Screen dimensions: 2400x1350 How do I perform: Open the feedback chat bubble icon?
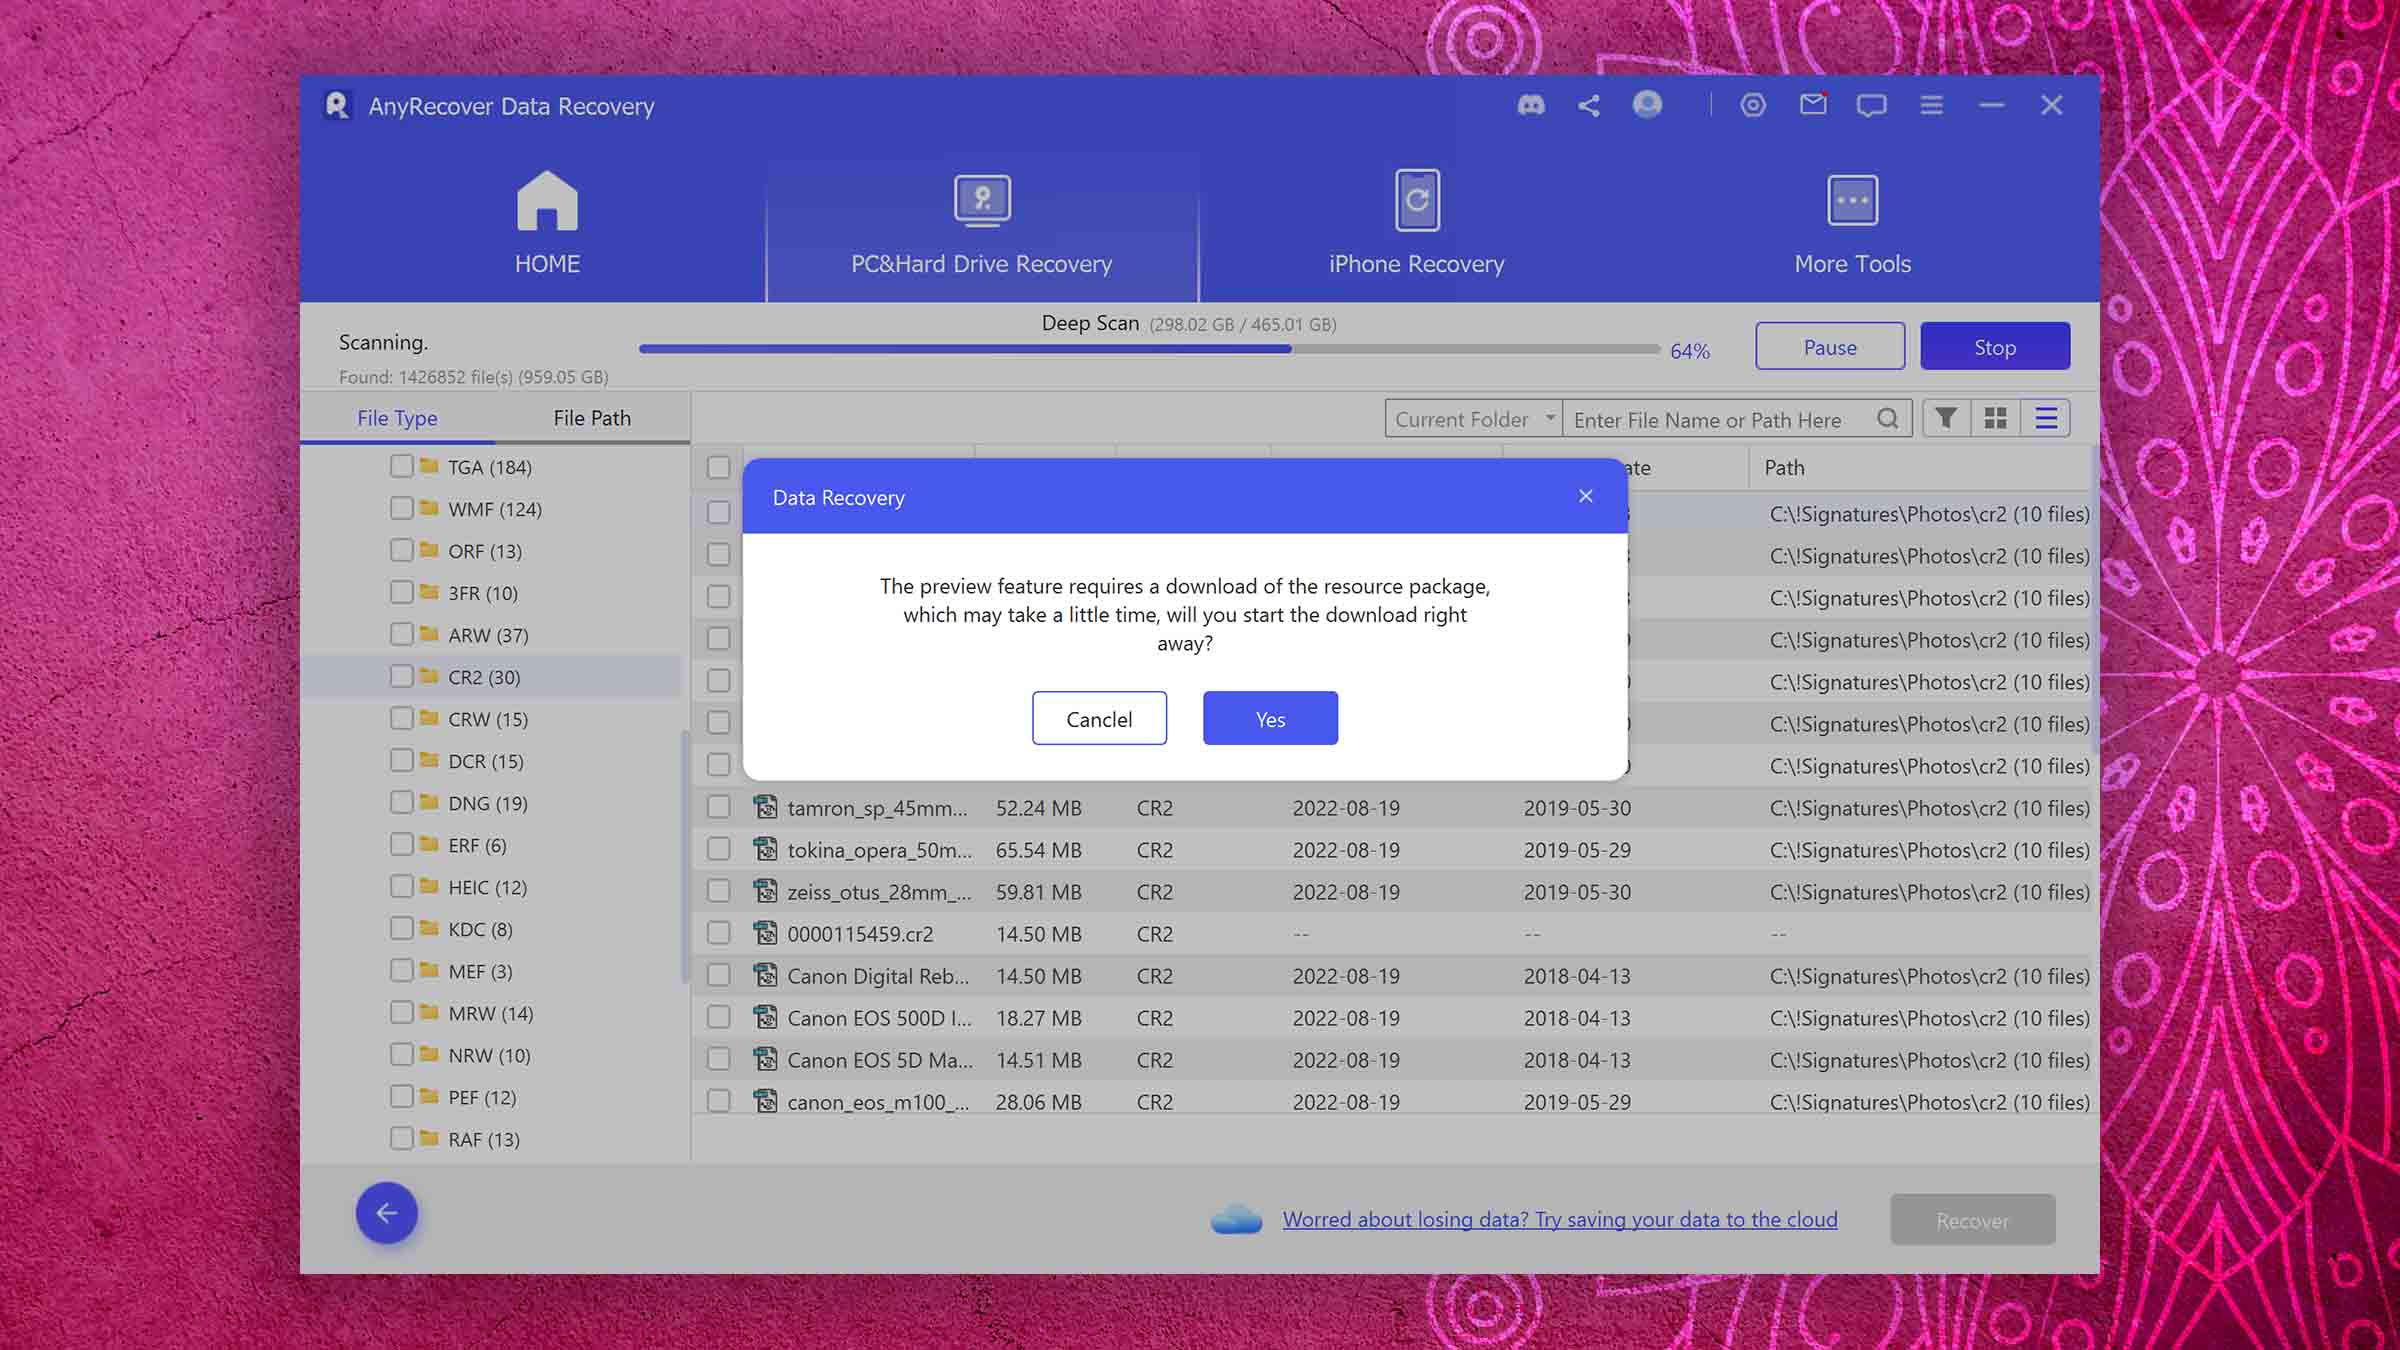point(1871,105)
